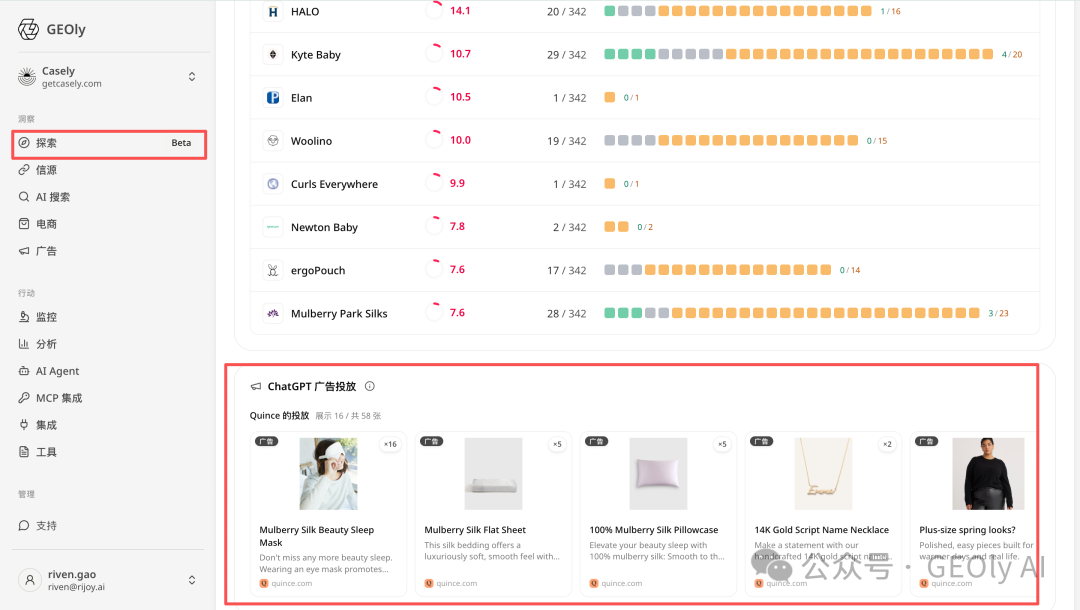Open the Casely workspace switcher chevron
Screen dimensions: 1080x610
coord(192,76)
